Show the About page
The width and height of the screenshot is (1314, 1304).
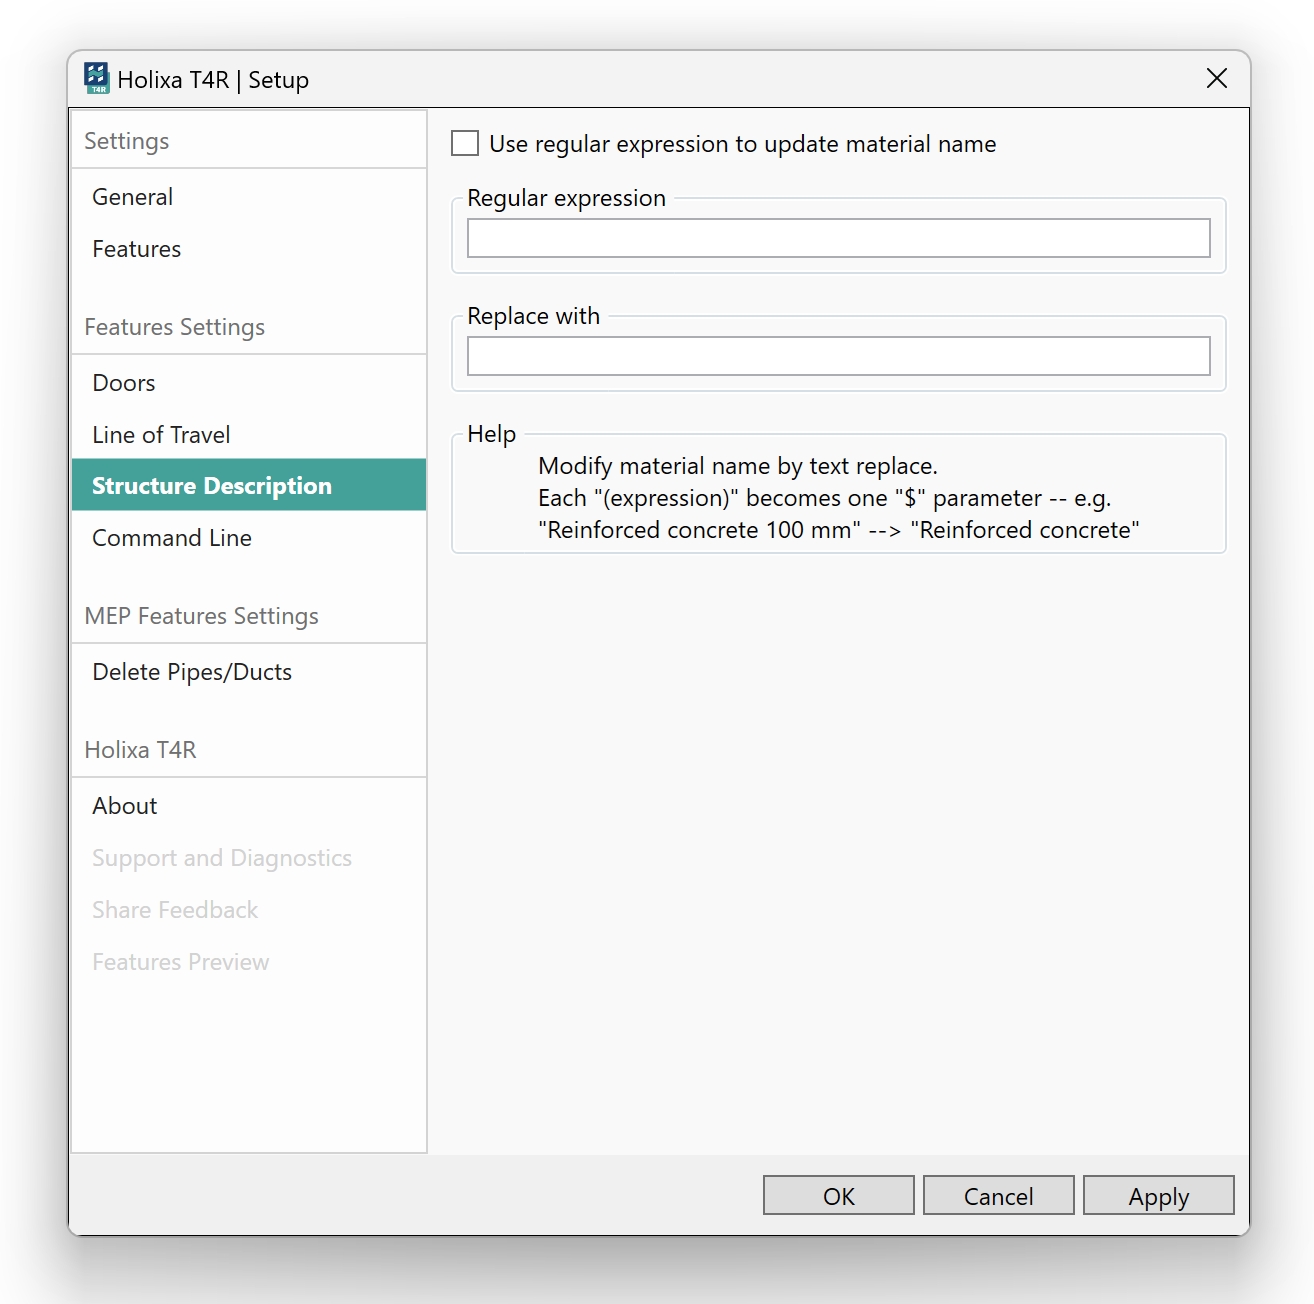pos(125,806)
